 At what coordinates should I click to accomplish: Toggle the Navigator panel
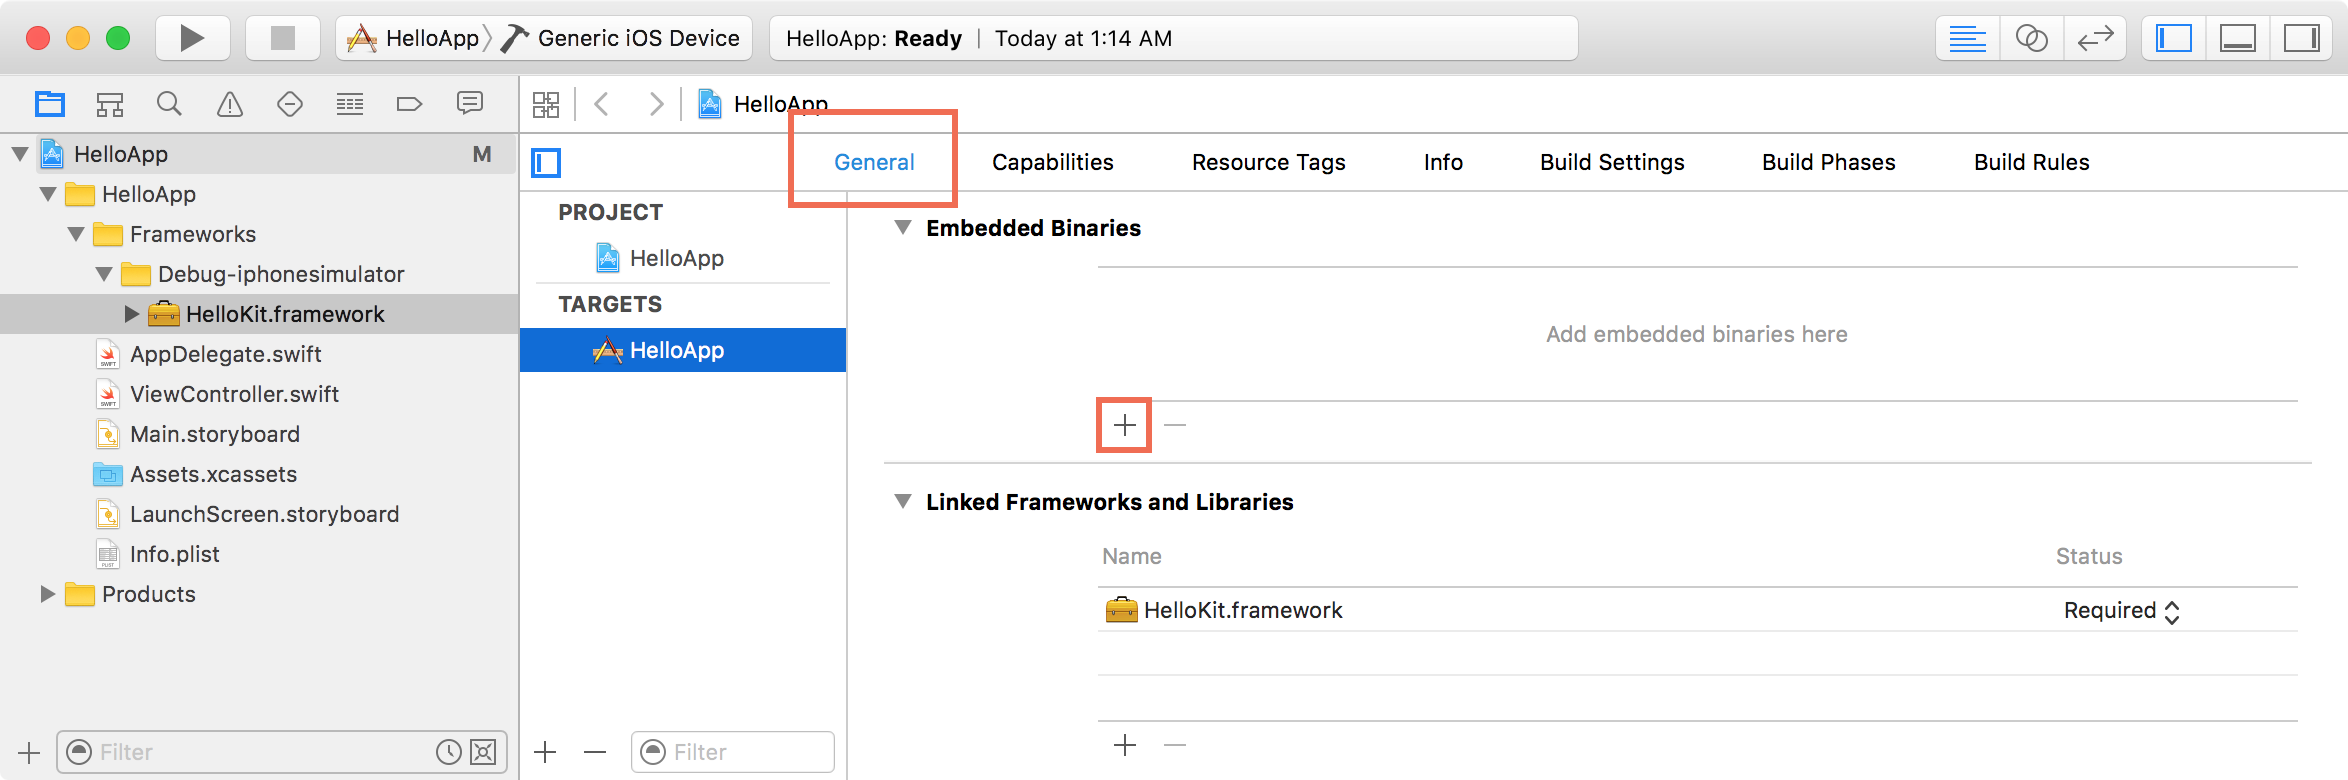[x=2173, y=39]
